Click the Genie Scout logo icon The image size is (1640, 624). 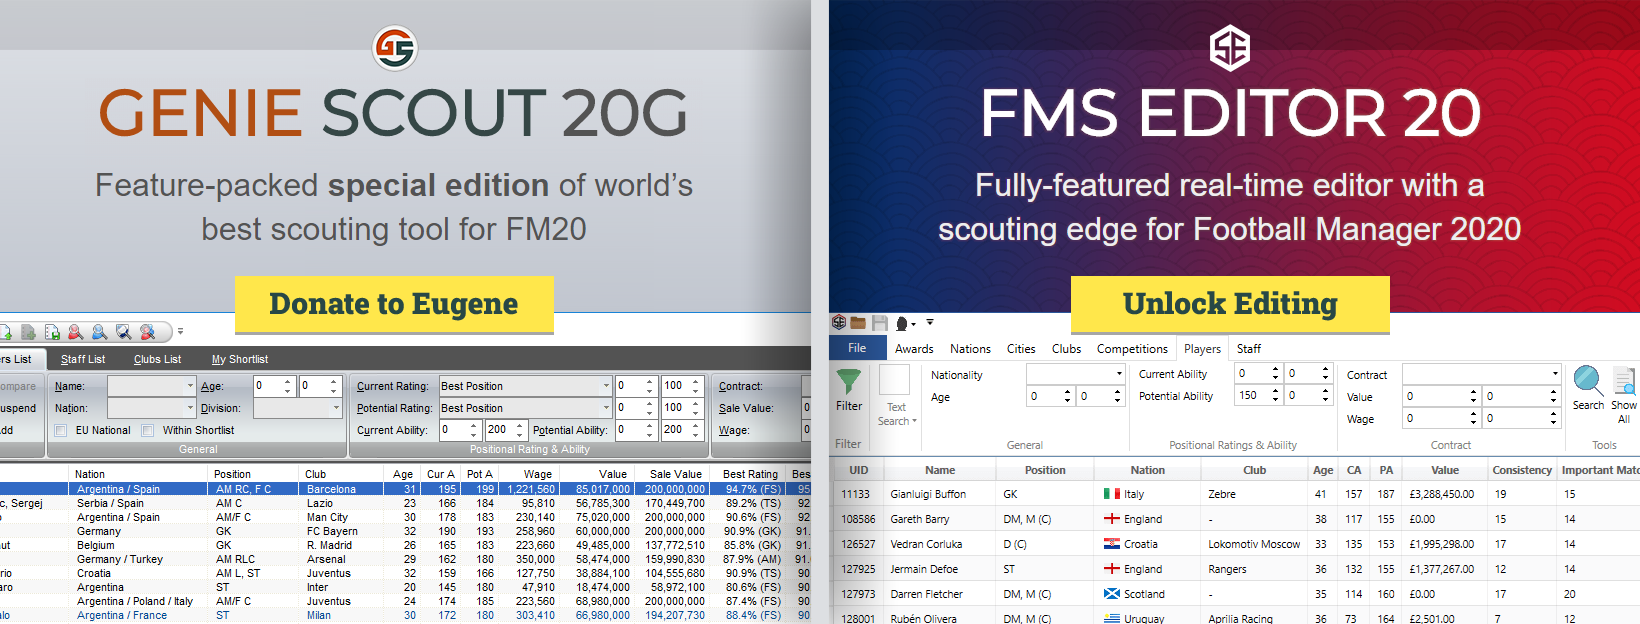pos(394,48)
